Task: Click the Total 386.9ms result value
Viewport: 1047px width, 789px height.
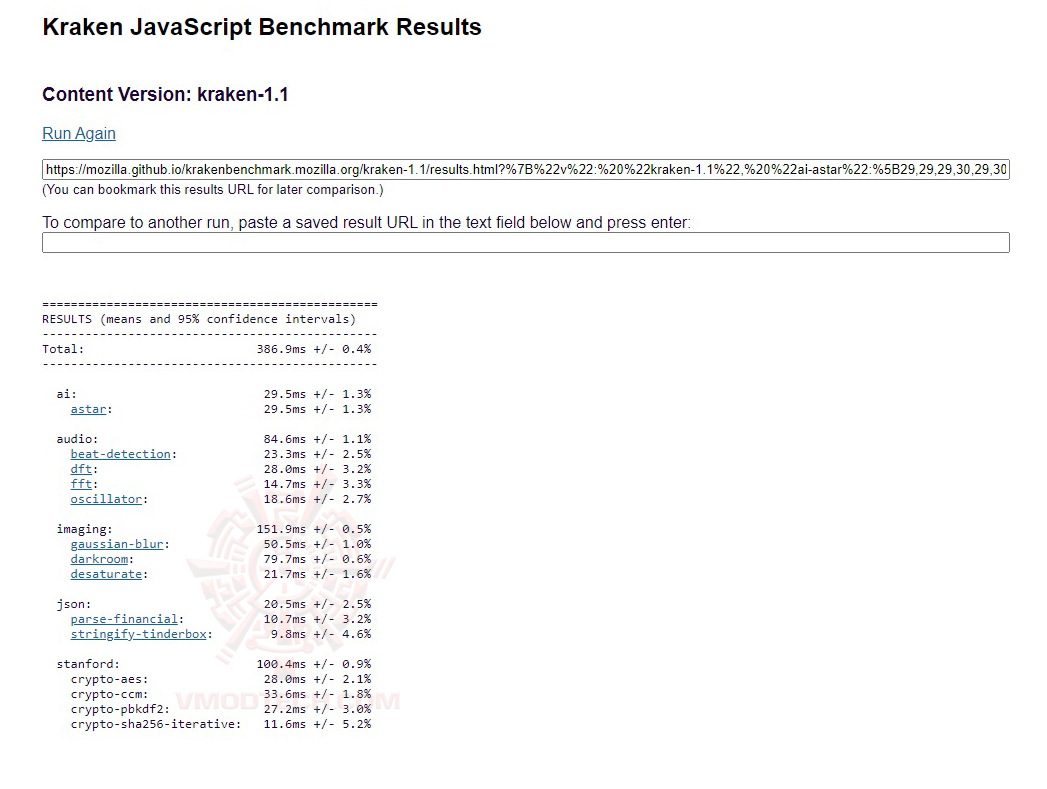Action: [x=281, y=349]
